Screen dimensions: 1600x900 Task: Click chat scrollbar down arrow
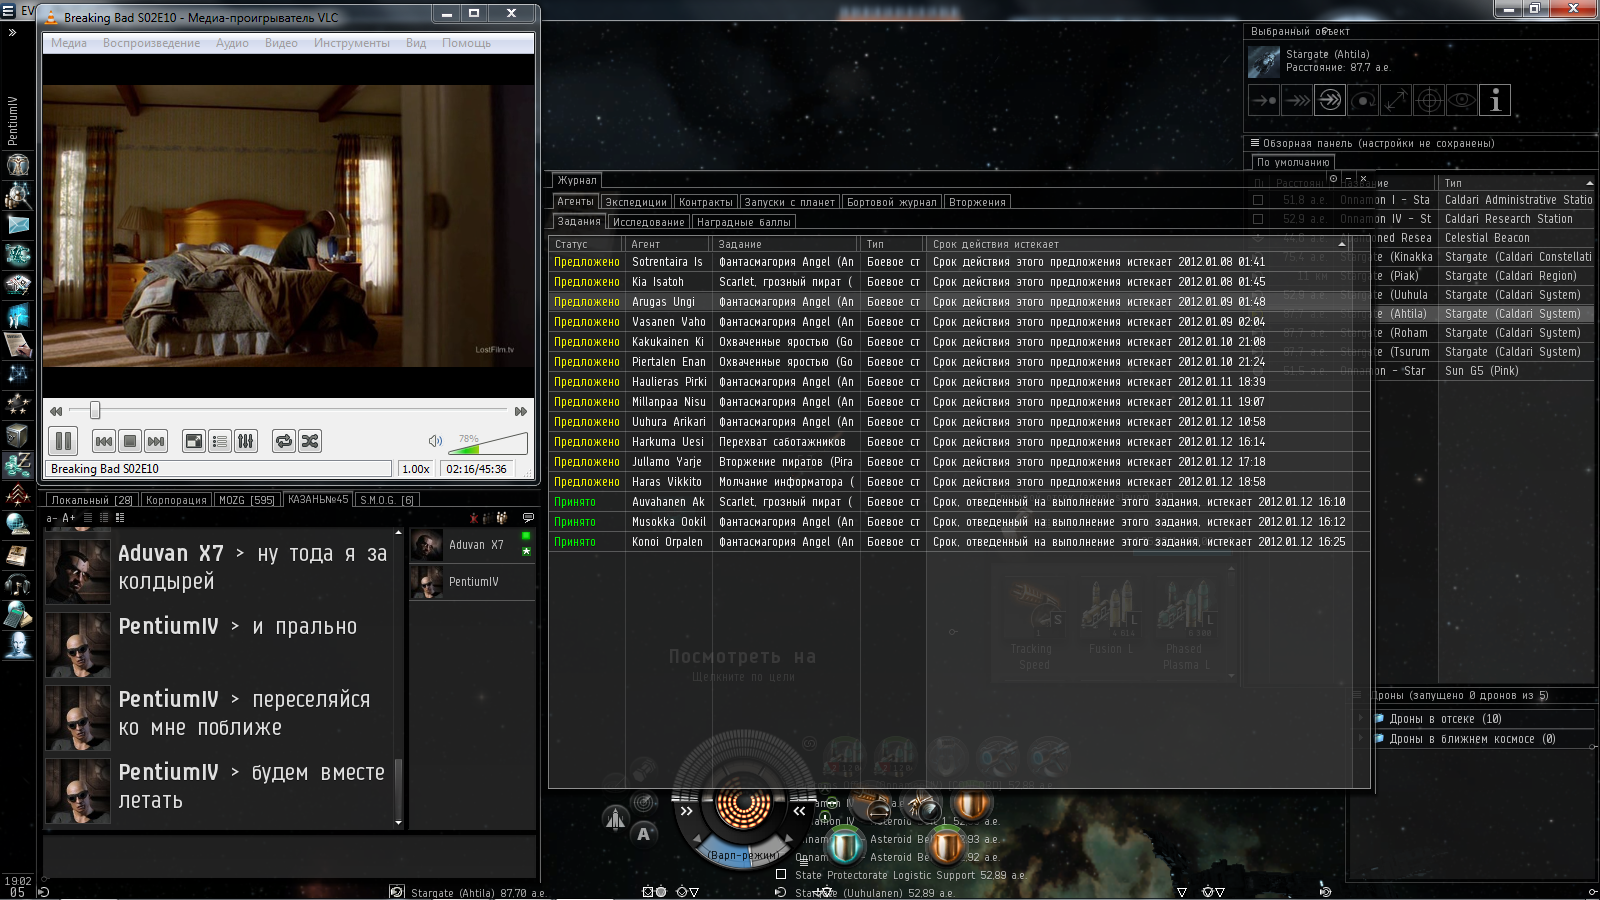pyautogui.click(x=399, y=823)
